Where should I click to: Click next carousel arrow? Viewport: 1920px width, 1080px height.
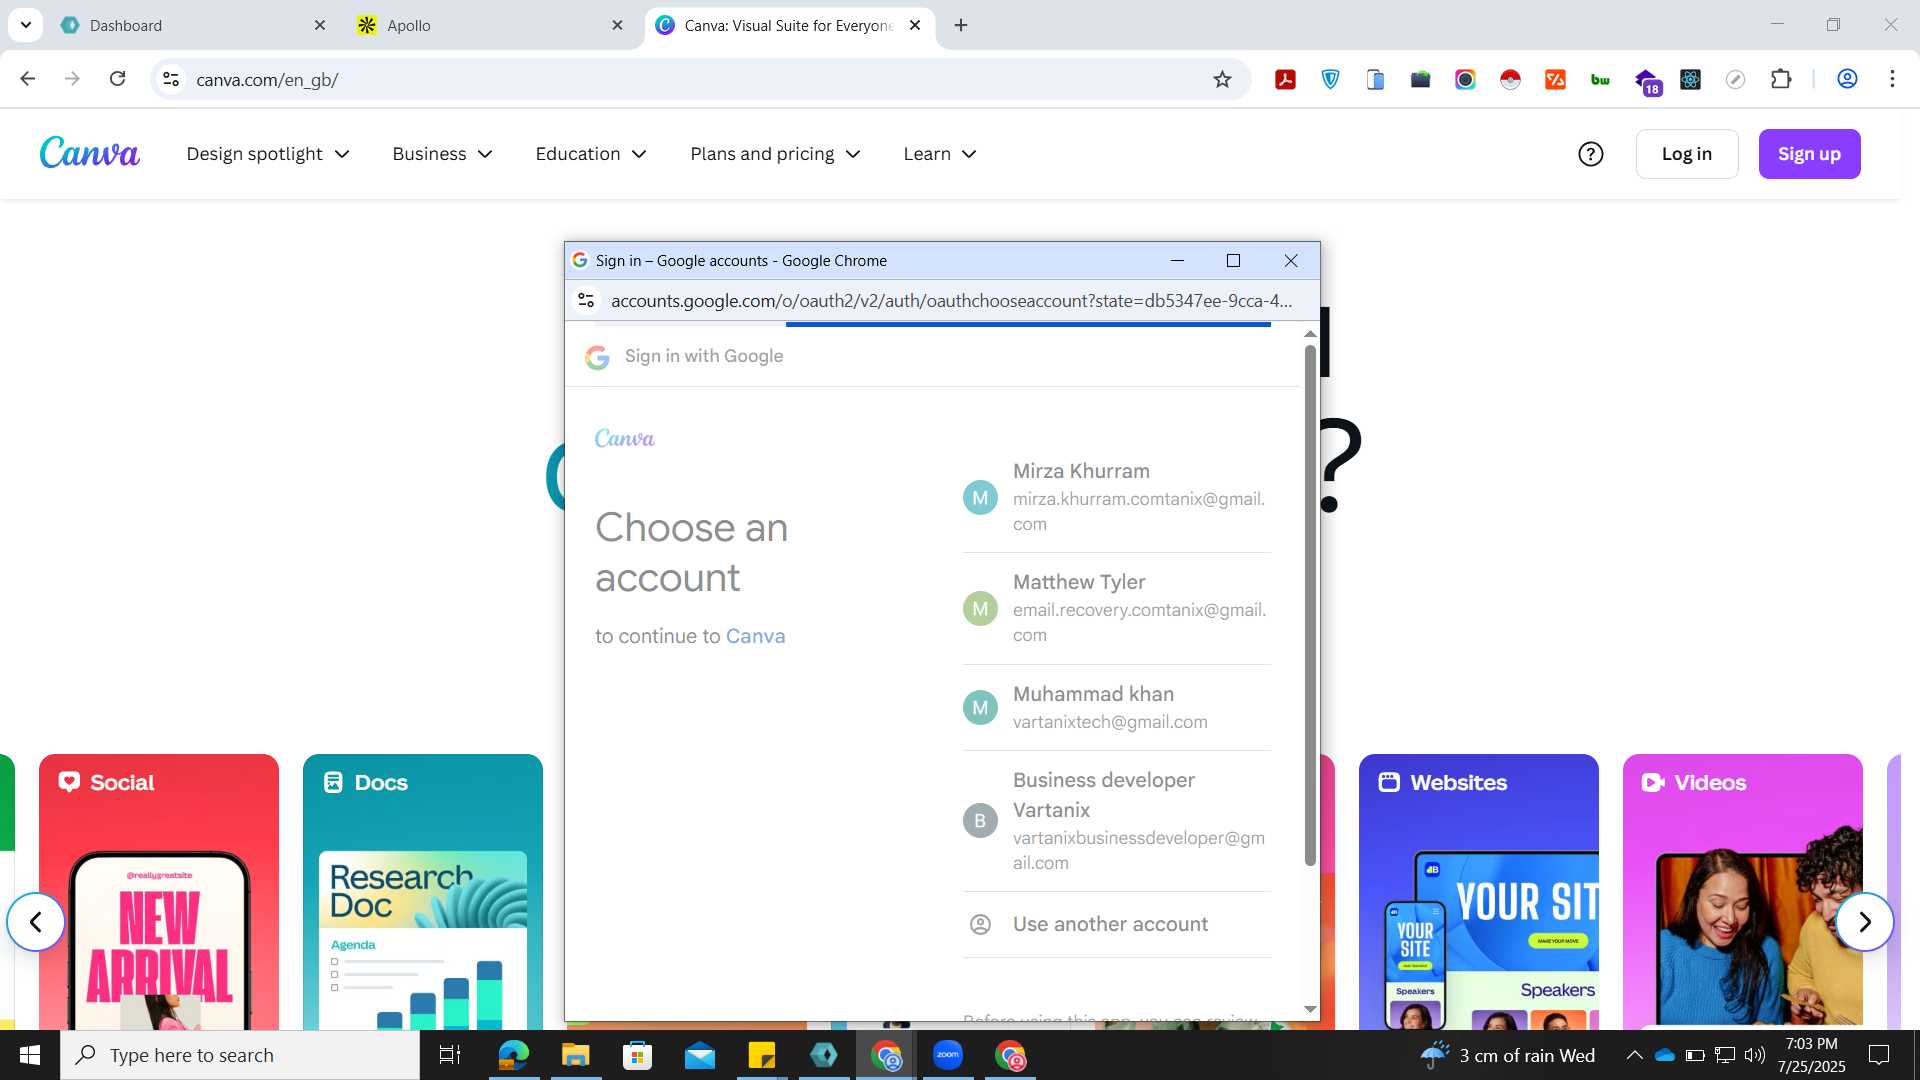coord(1864,922)
